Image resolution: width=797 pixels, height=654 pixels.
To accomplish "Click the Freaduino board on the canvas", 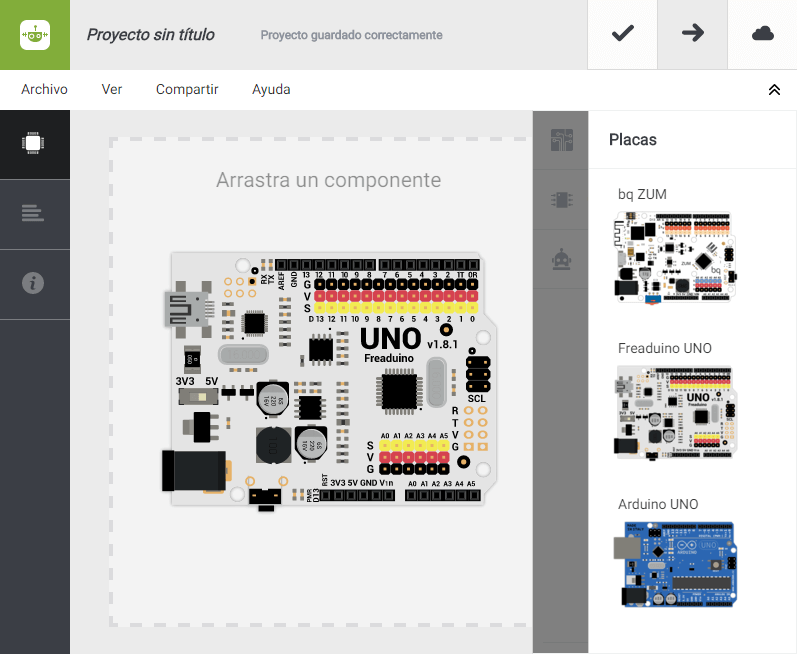I will pyautogui.click(x=329, y=381).
